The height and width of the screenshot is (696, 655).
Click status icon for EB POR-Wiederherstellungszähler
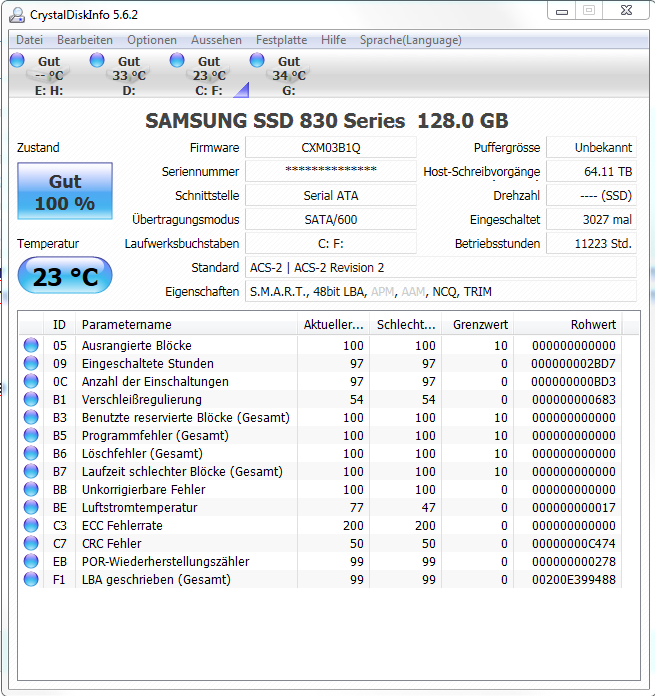31,561
